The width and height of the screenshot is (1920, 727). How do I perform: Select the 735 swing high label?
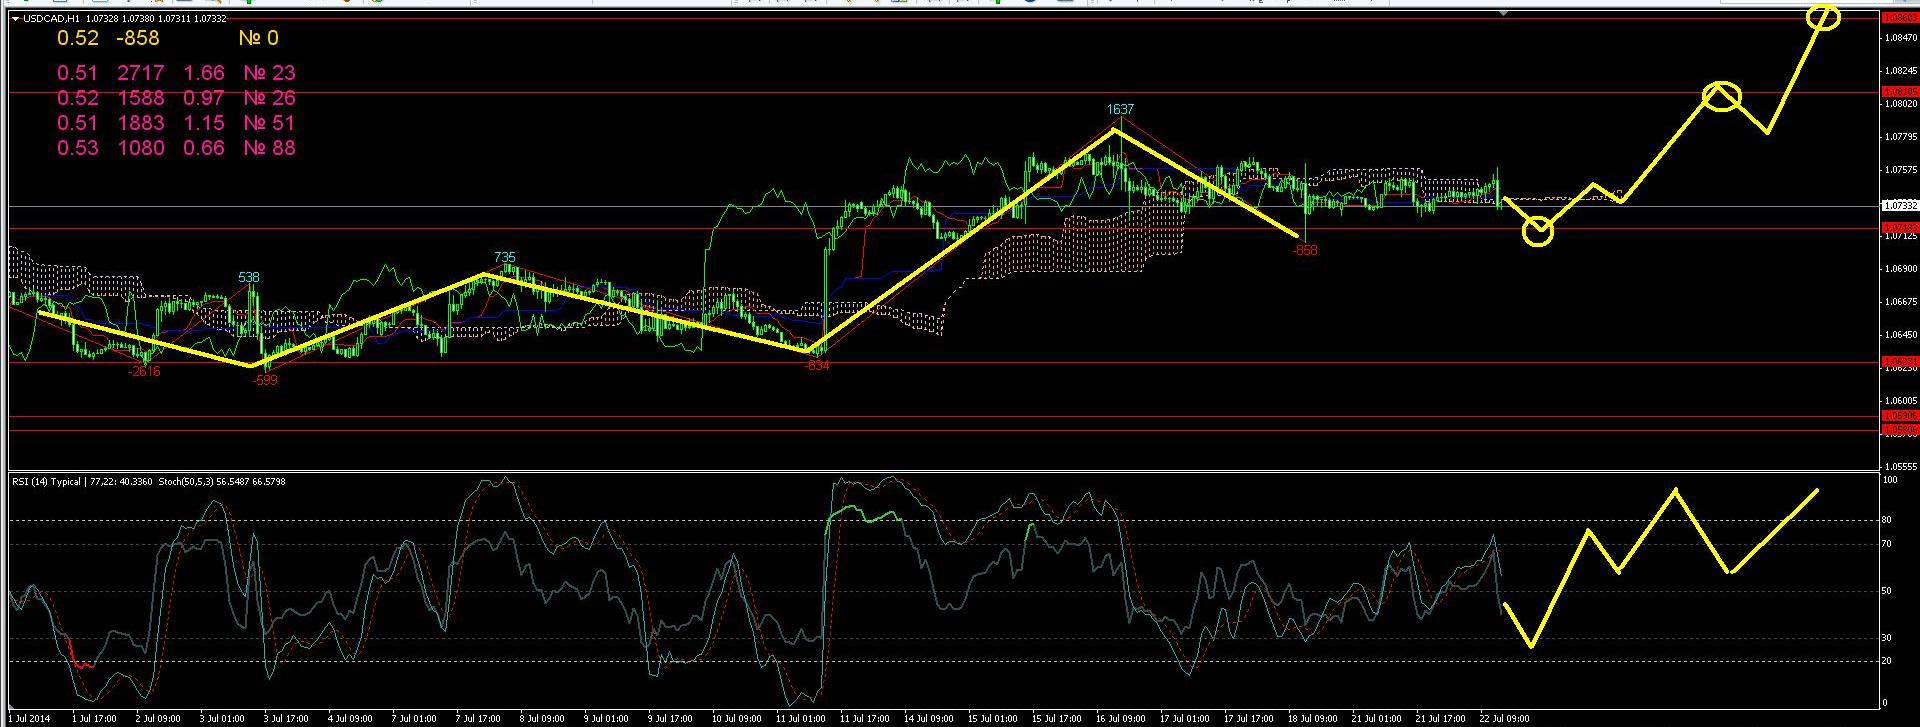504,258
